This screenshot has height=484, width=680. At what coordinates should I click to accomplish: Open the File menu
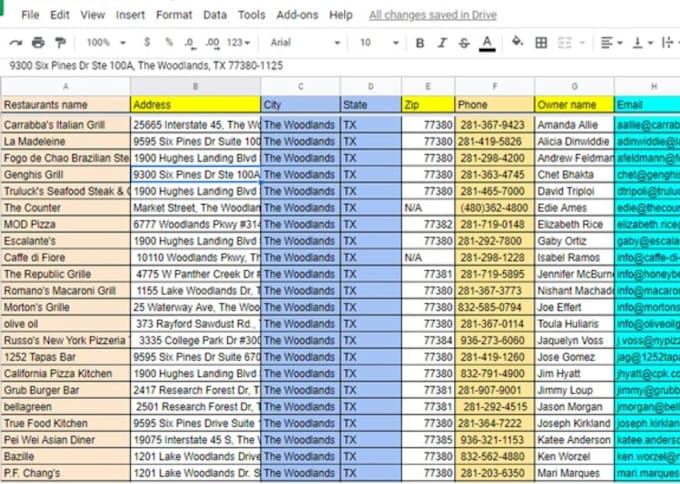coord(30,15)
